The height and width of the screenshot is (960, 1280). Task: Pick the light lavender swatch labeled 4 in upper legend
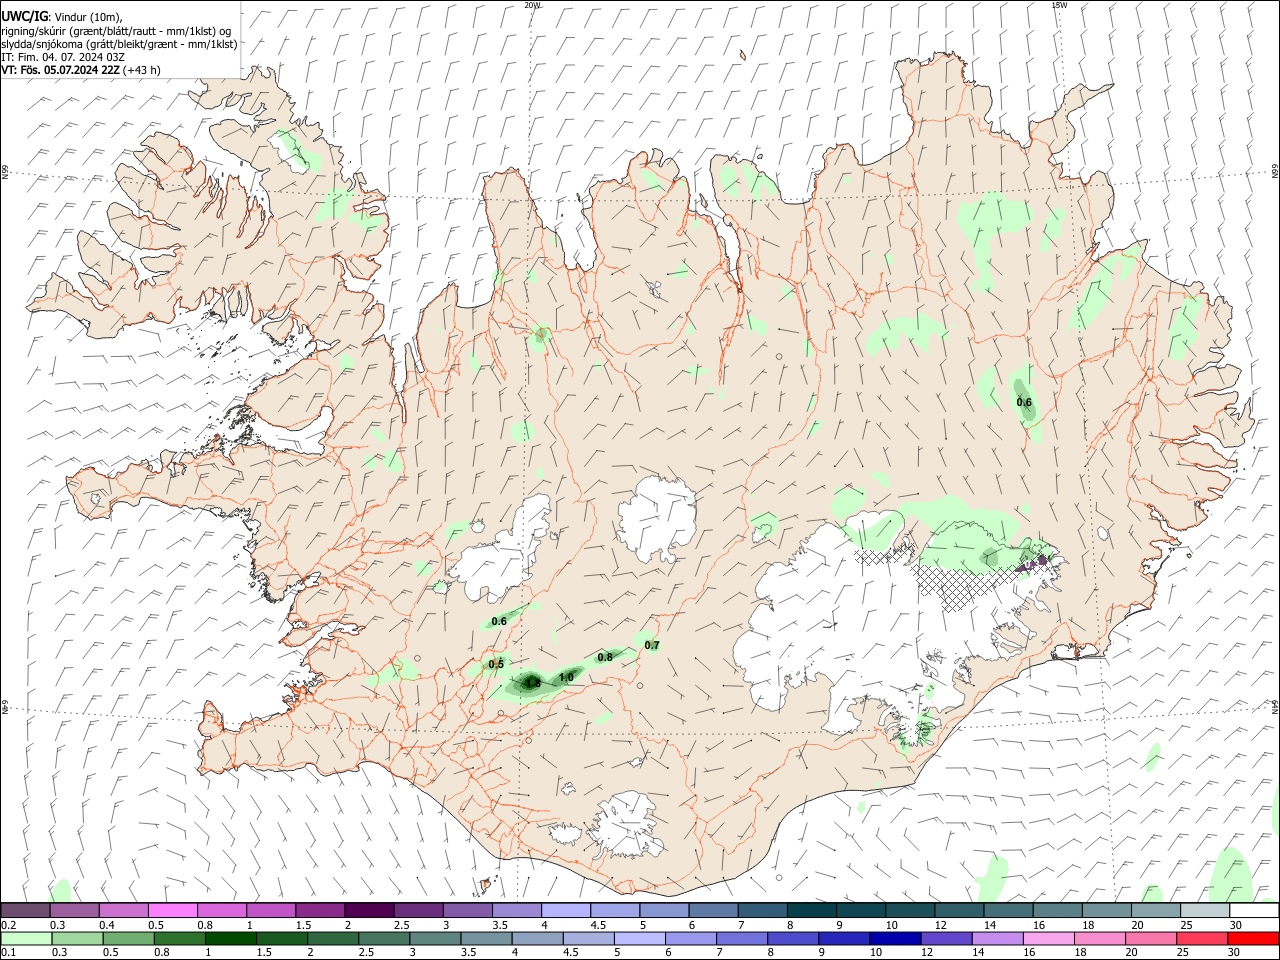(564, 910)
